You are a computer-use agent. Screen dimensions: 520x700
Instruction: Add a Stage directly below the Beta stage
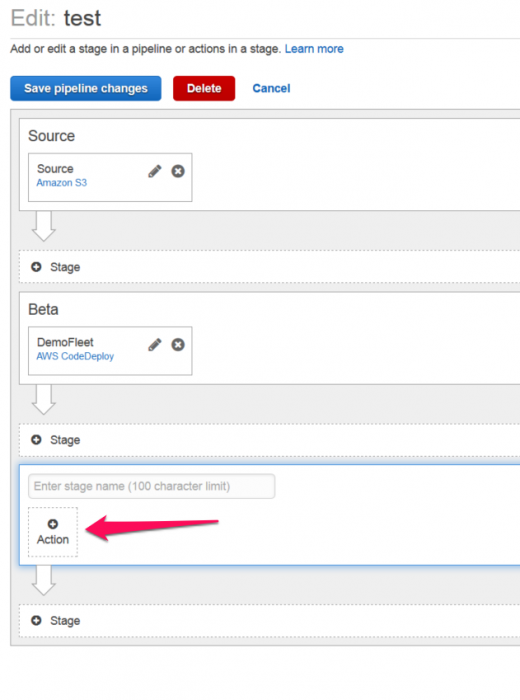point(56,440)
